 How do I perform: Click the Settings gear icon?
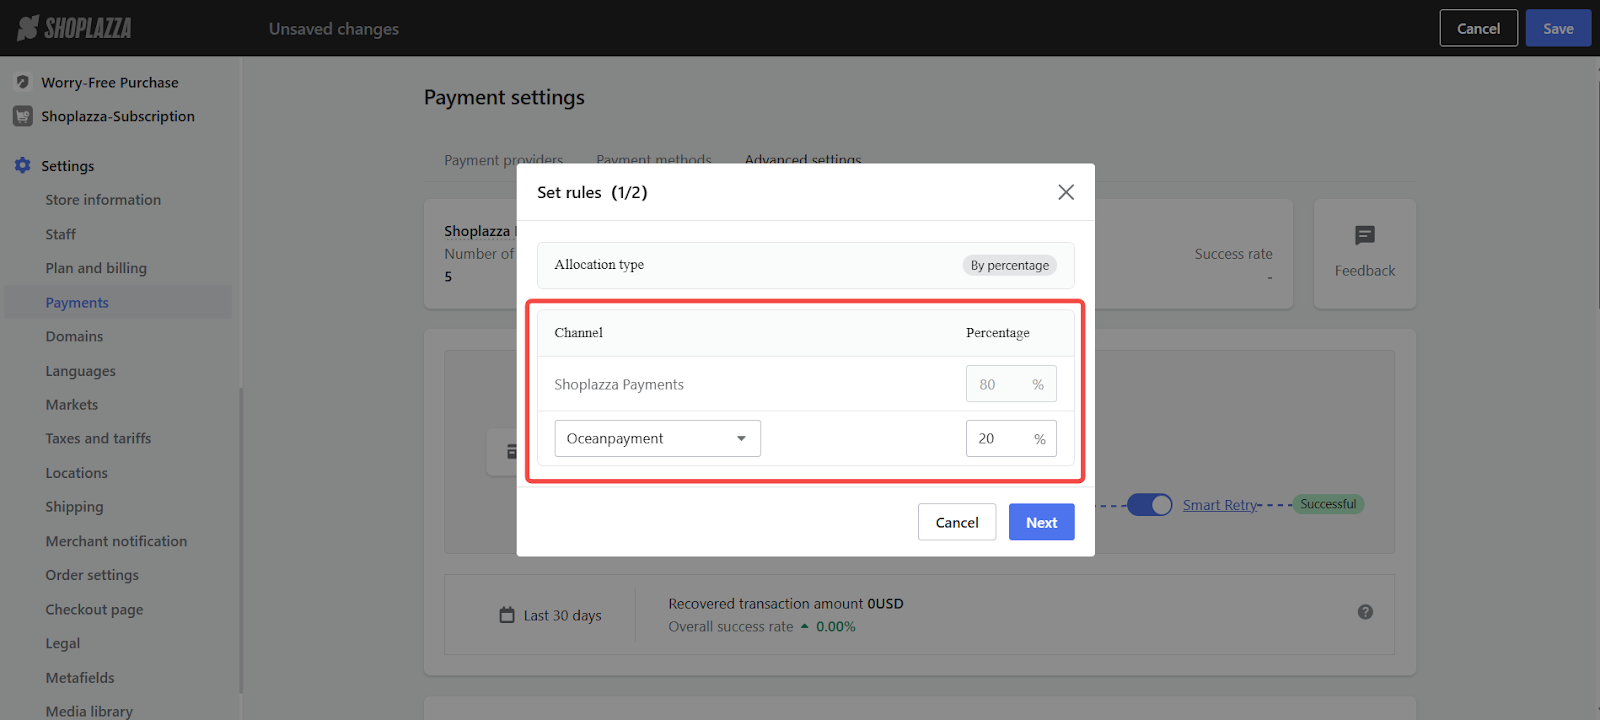point(22,165)
